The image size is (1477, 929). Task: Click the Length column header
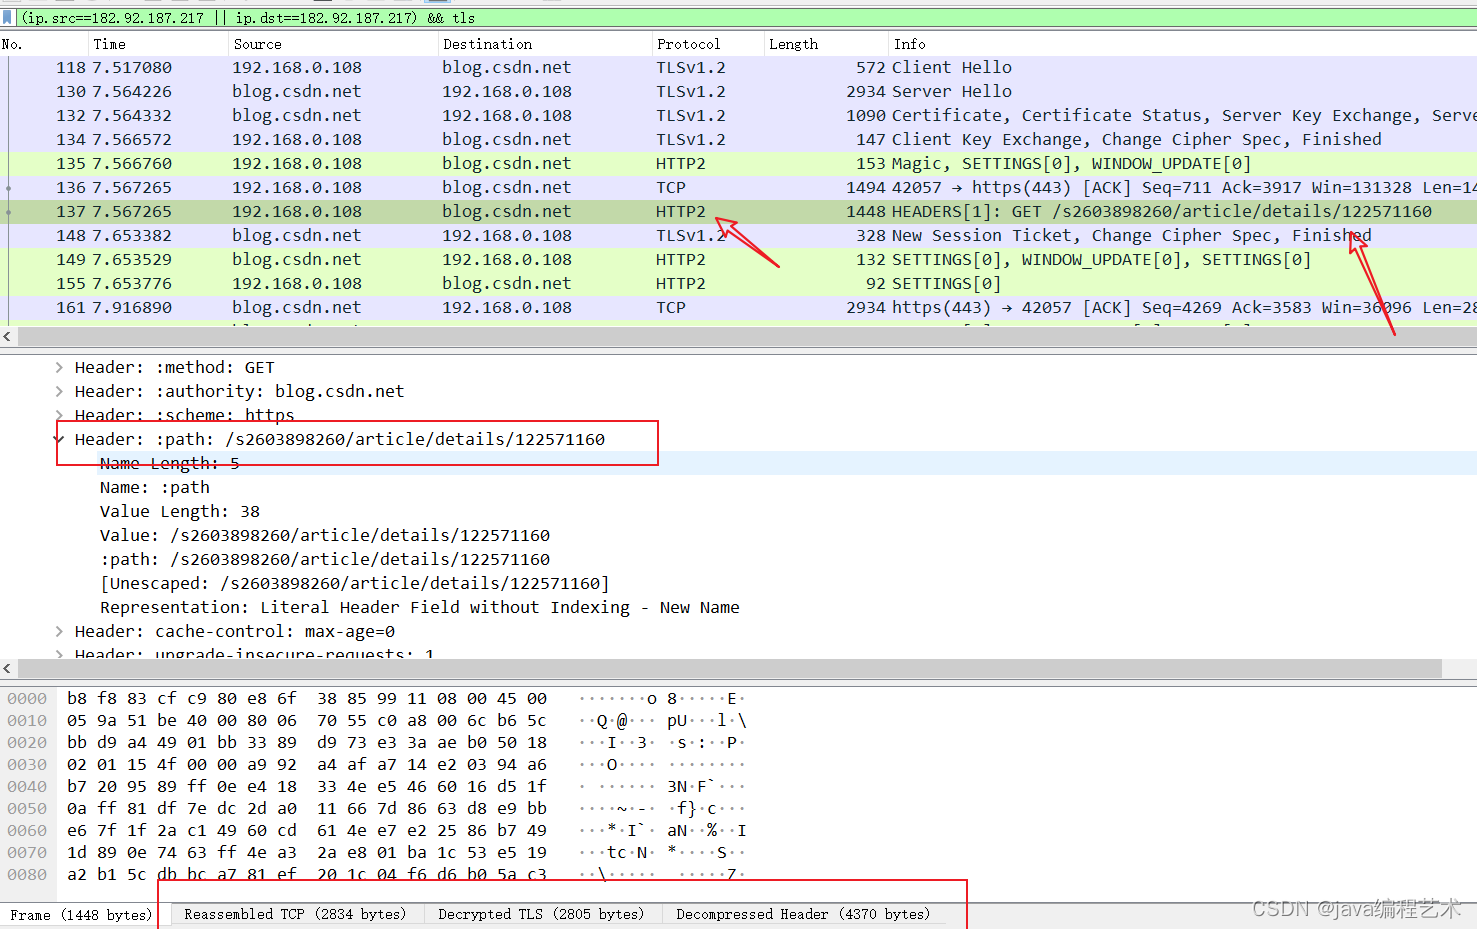pyautogui.click(x=793, y=44)
